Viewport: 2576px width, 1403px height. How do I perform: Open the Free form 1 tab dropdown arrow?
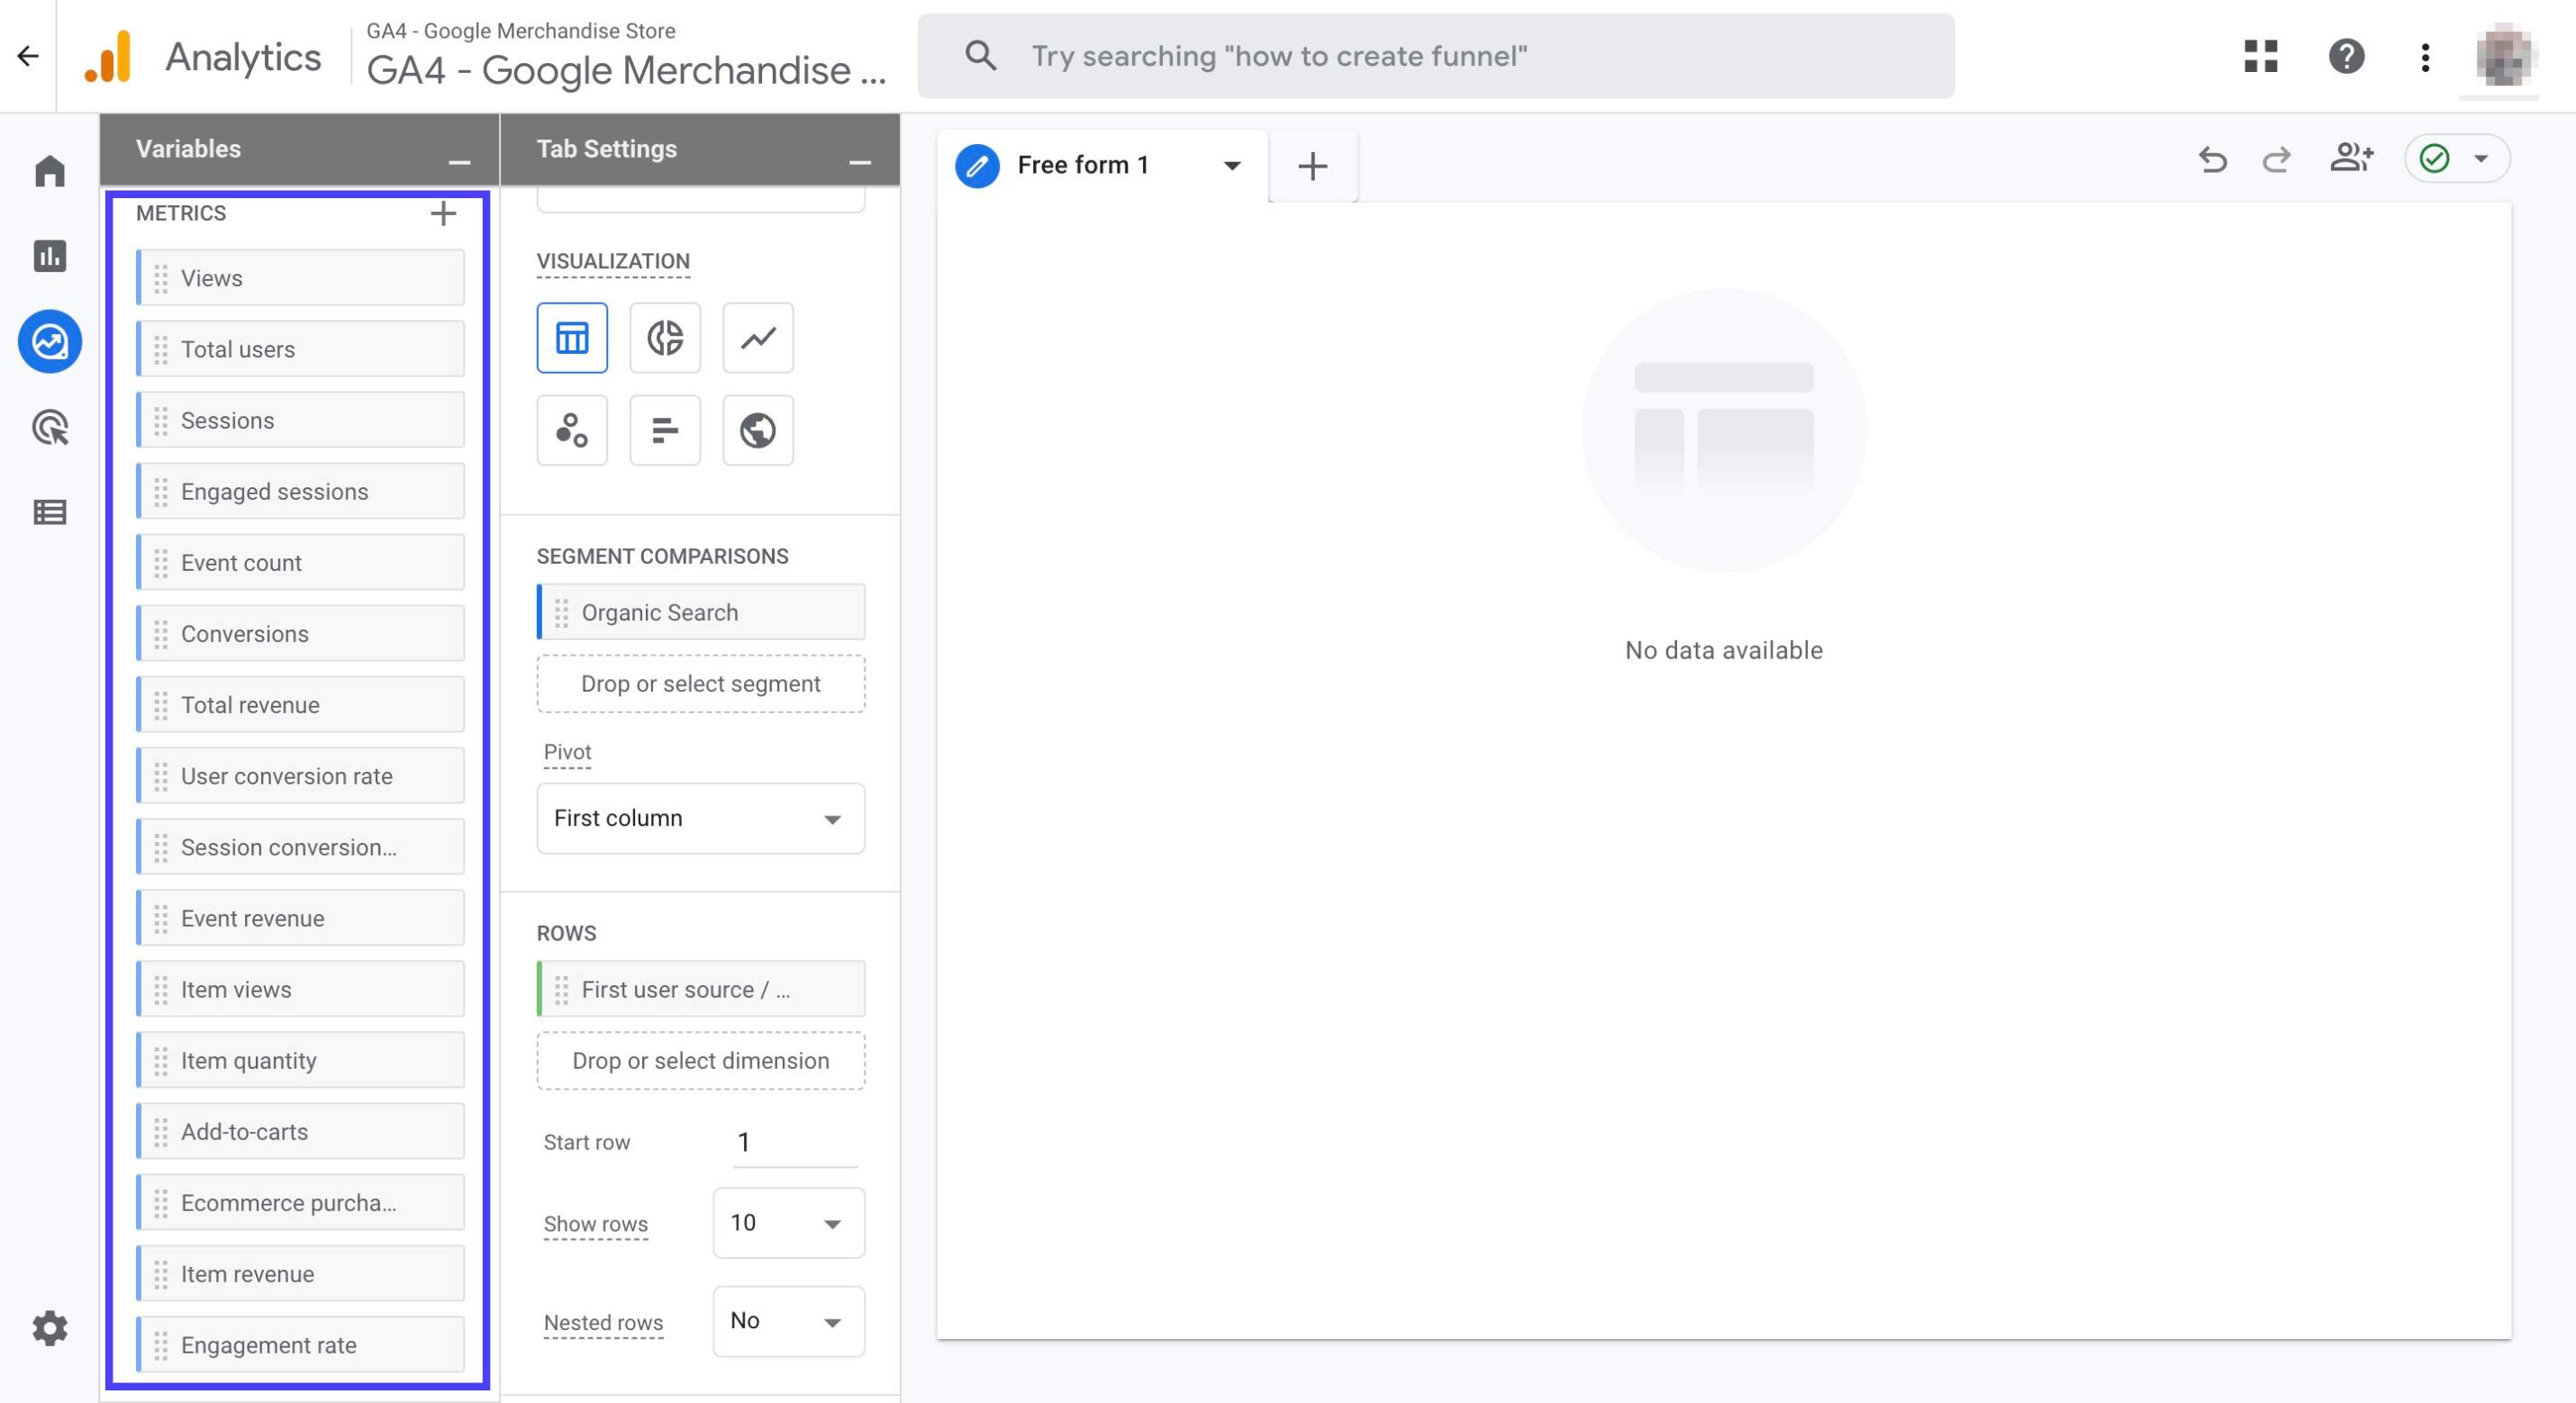pyautogui.click(x=1232, y=166)
